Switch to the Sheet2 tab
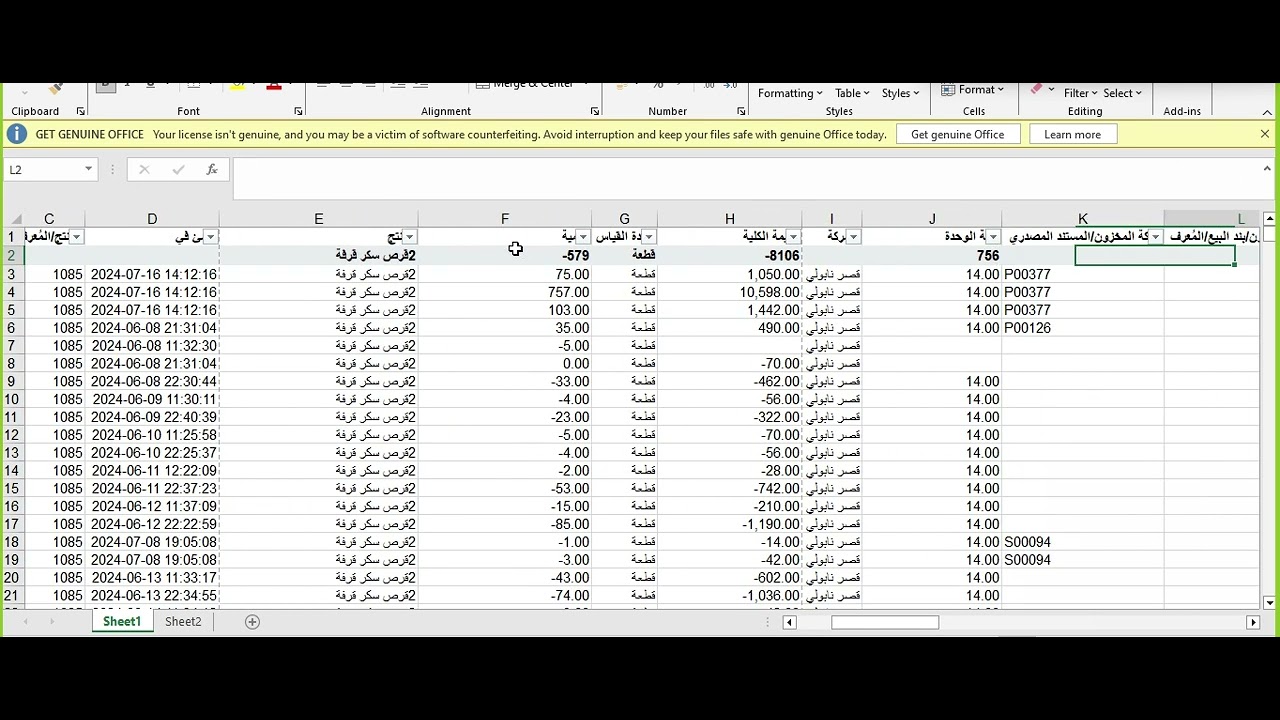 coord(183,622)
